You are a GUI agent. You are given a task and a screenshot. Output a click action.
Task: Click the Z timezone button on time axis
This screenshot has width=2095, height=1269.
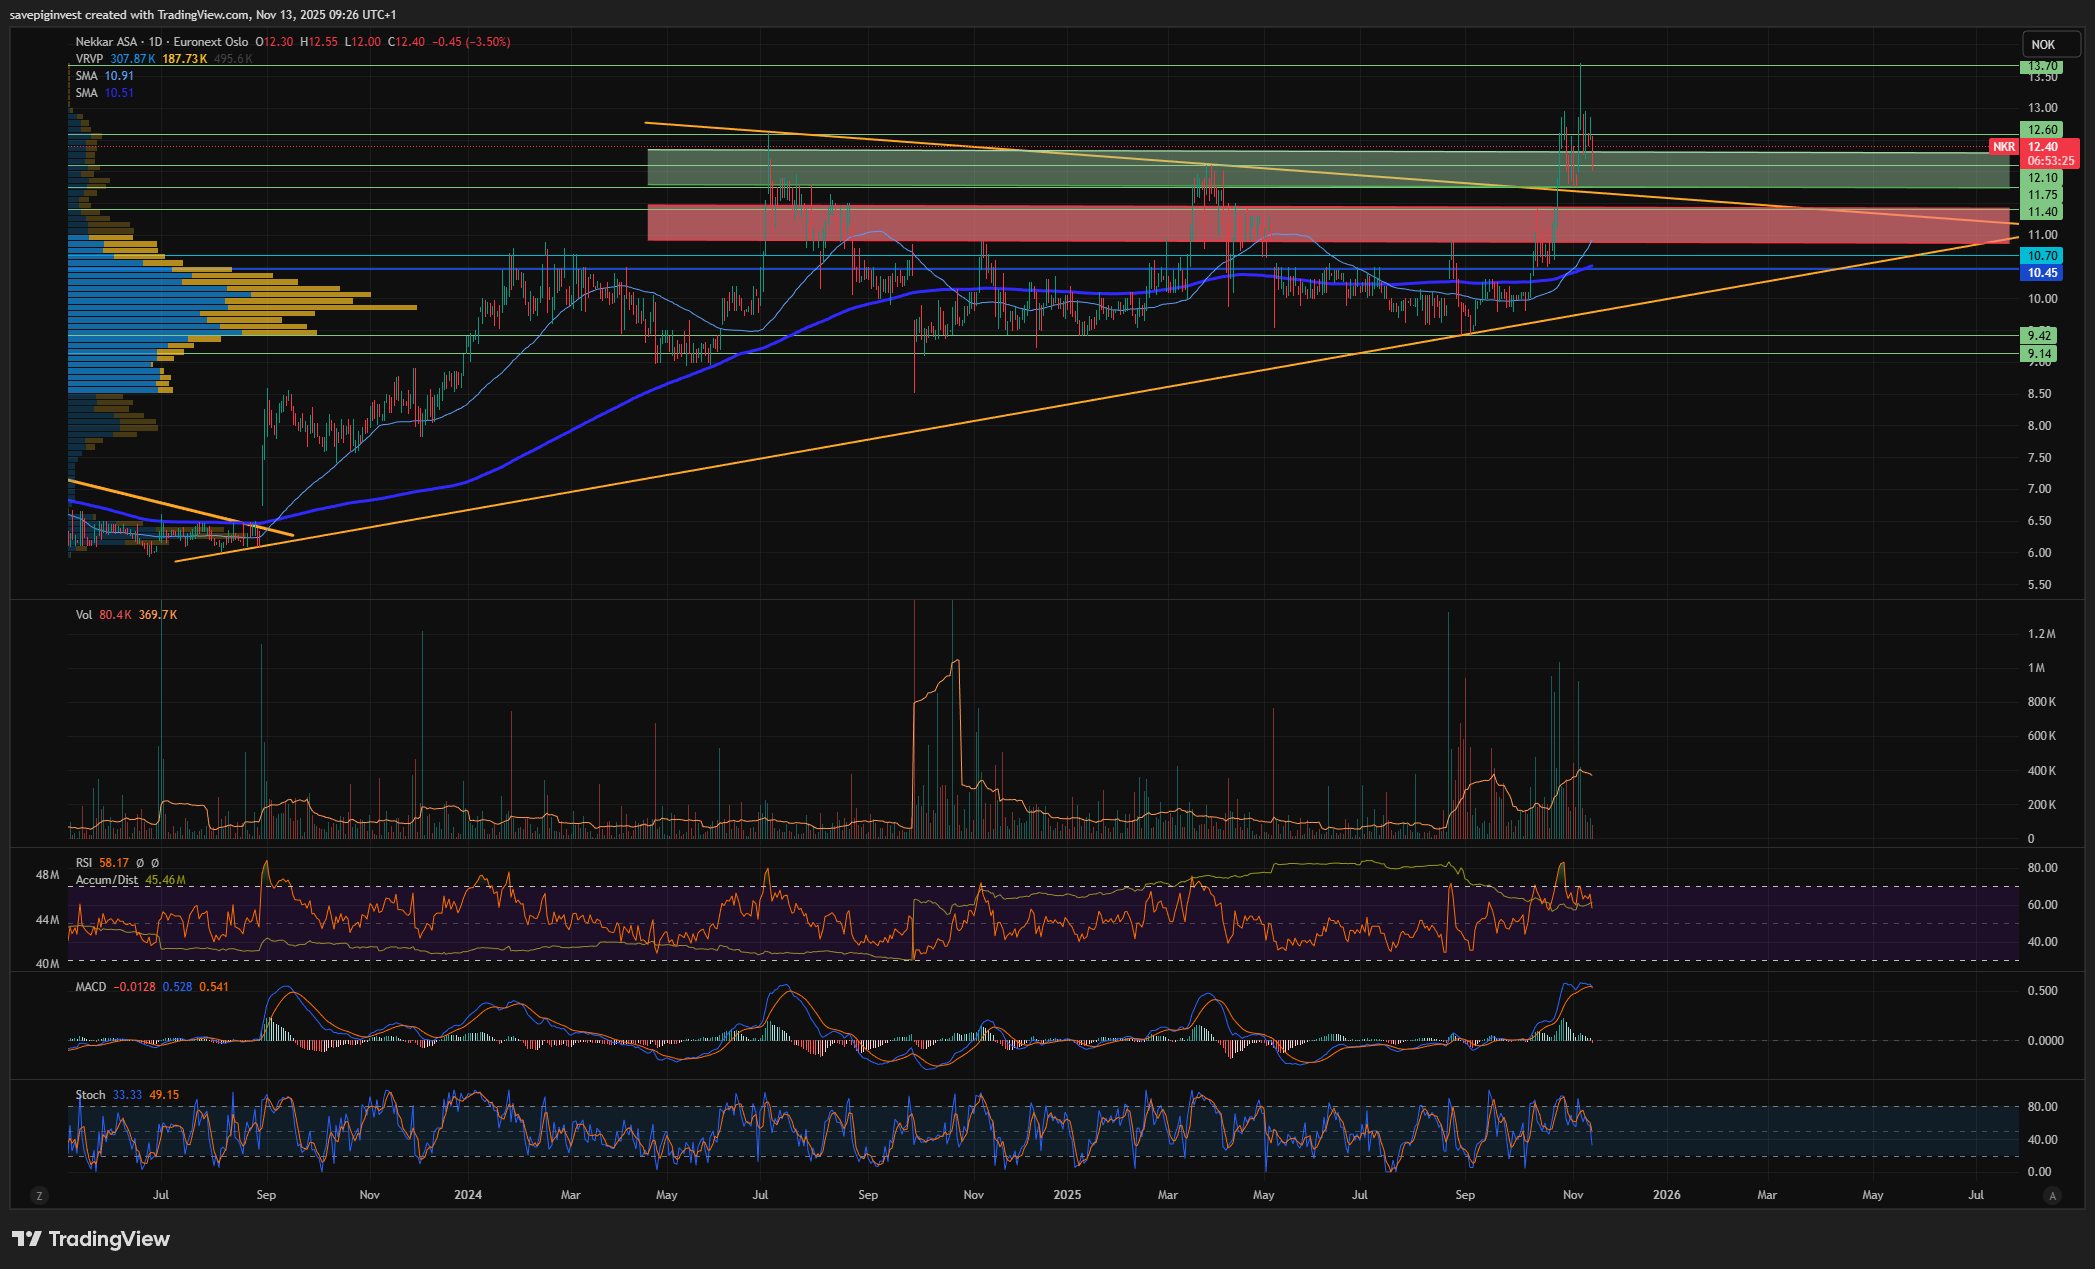[x=39, y=1195]
